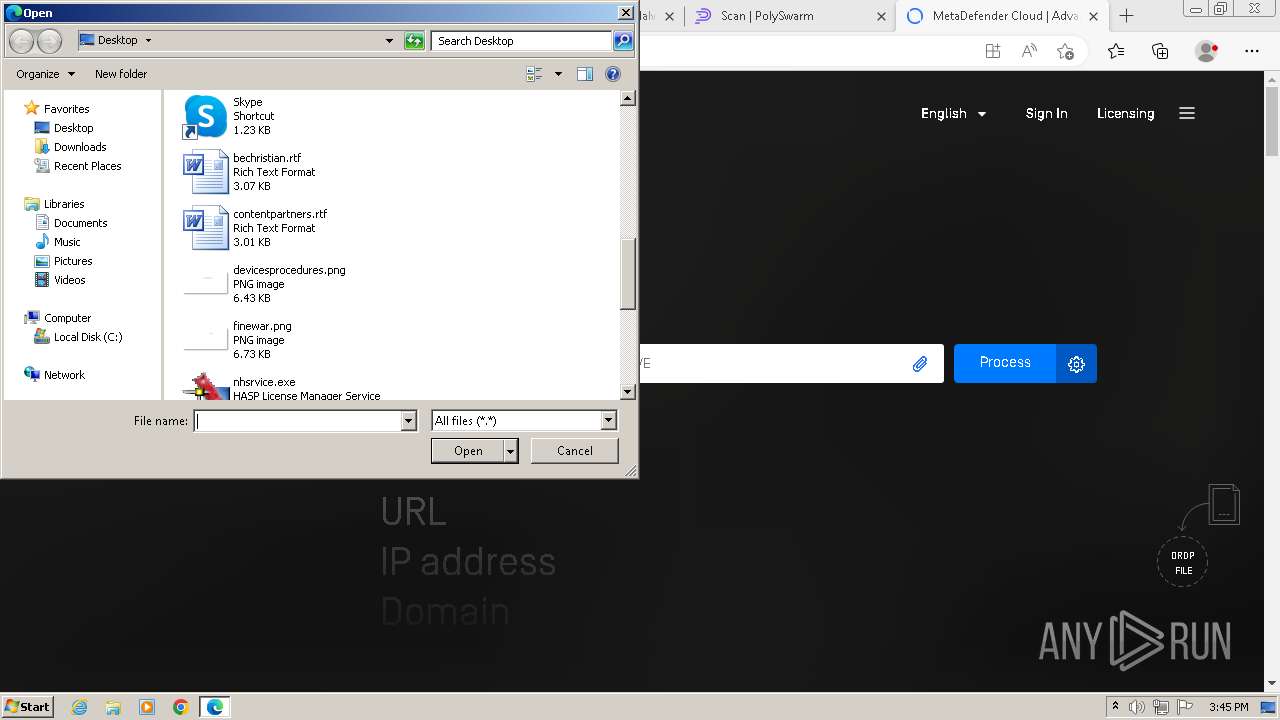The height and width of the screenshot is (720, 1280).
Task: Open Edge Favorites list icon
Action: coord(1116,51)
